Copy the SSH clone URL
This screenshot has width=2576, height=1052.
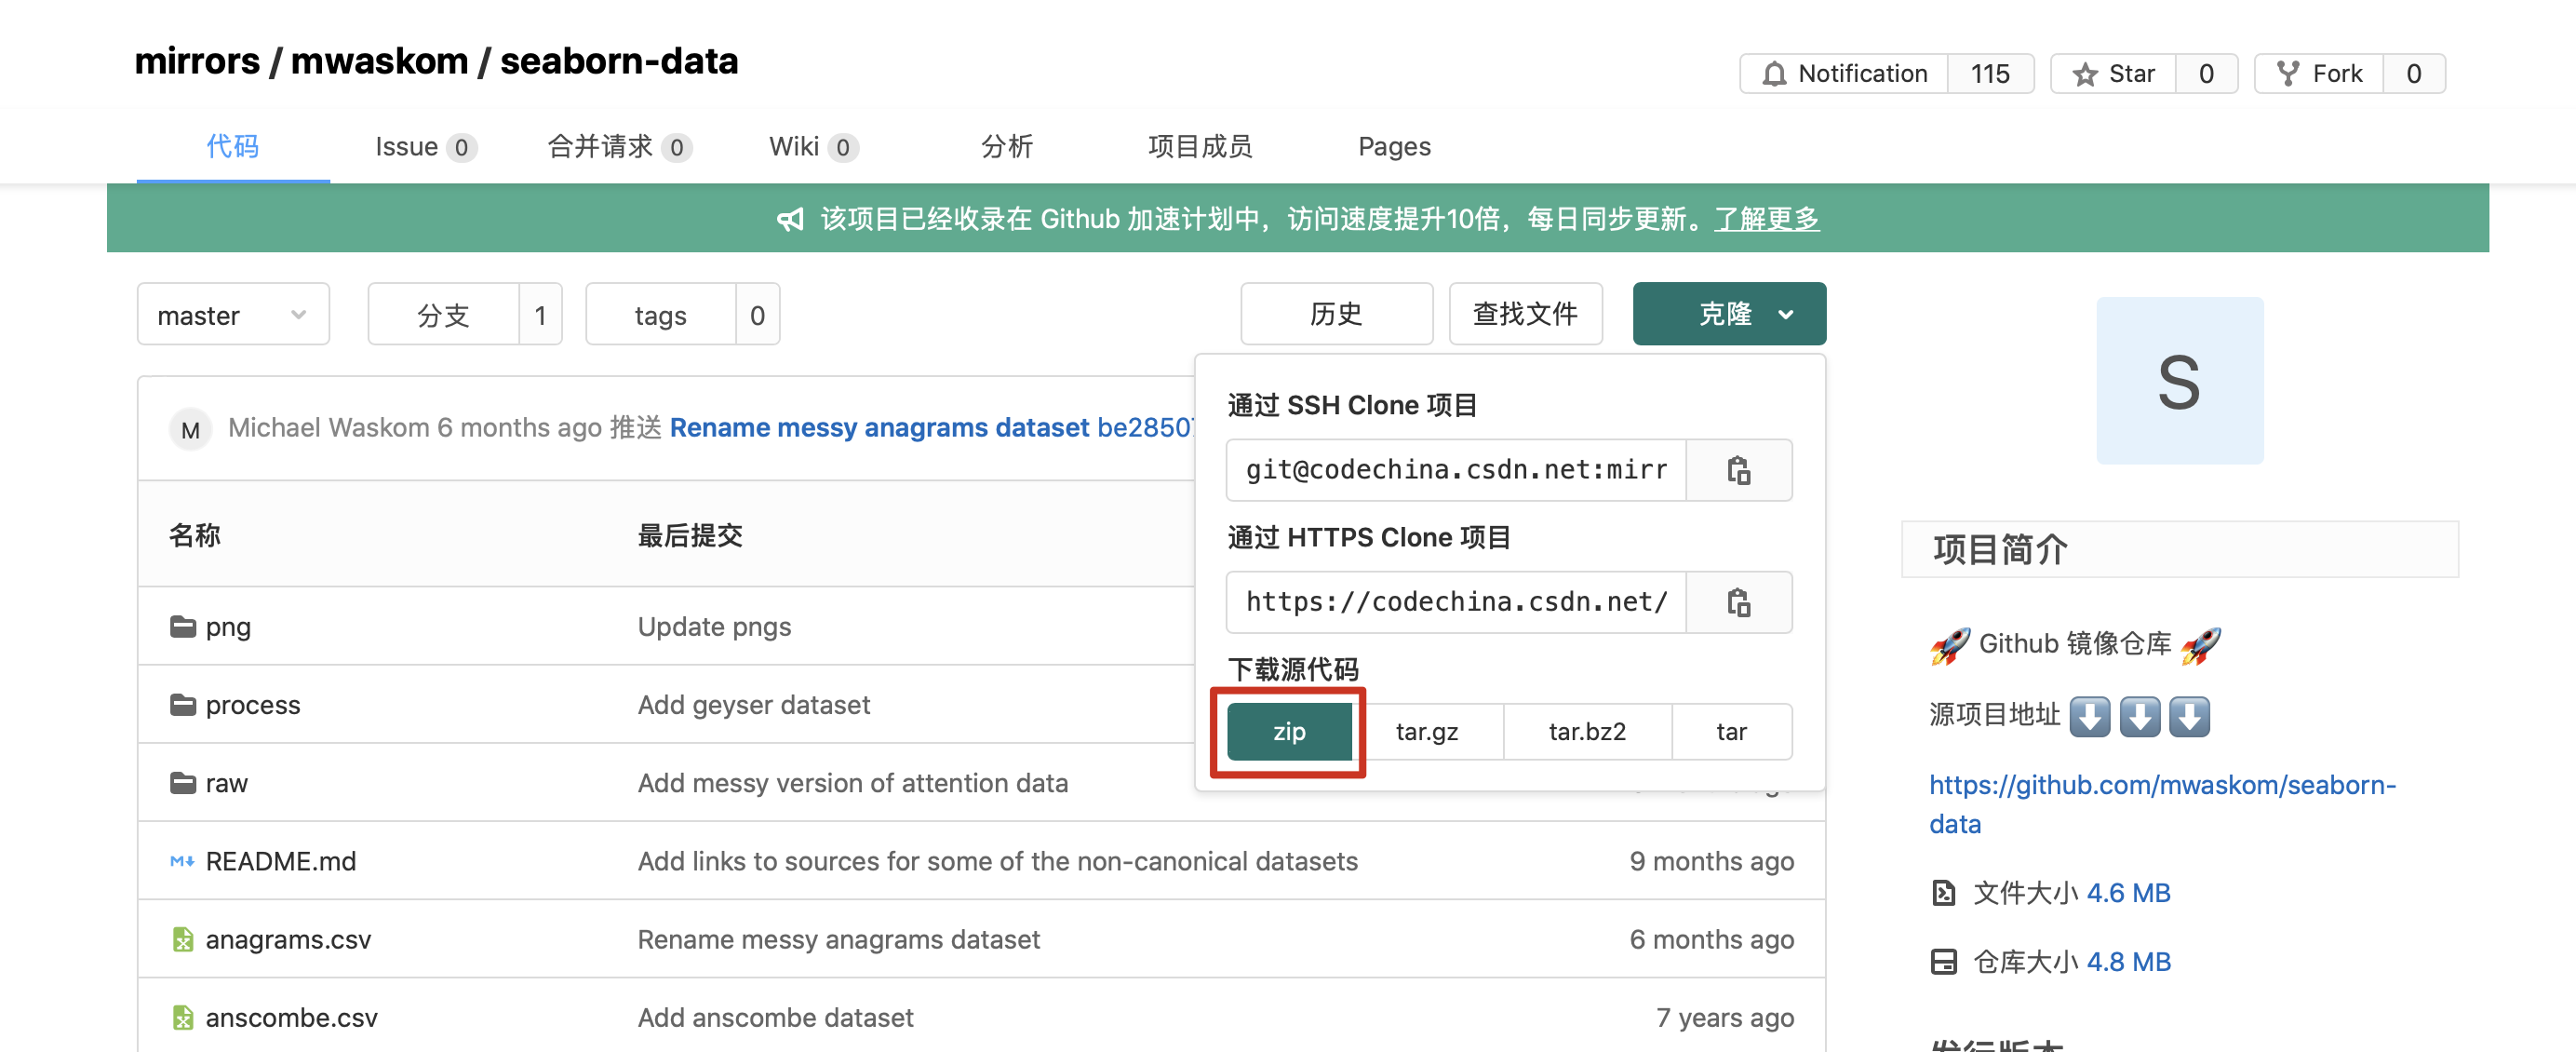[1738, 470]
